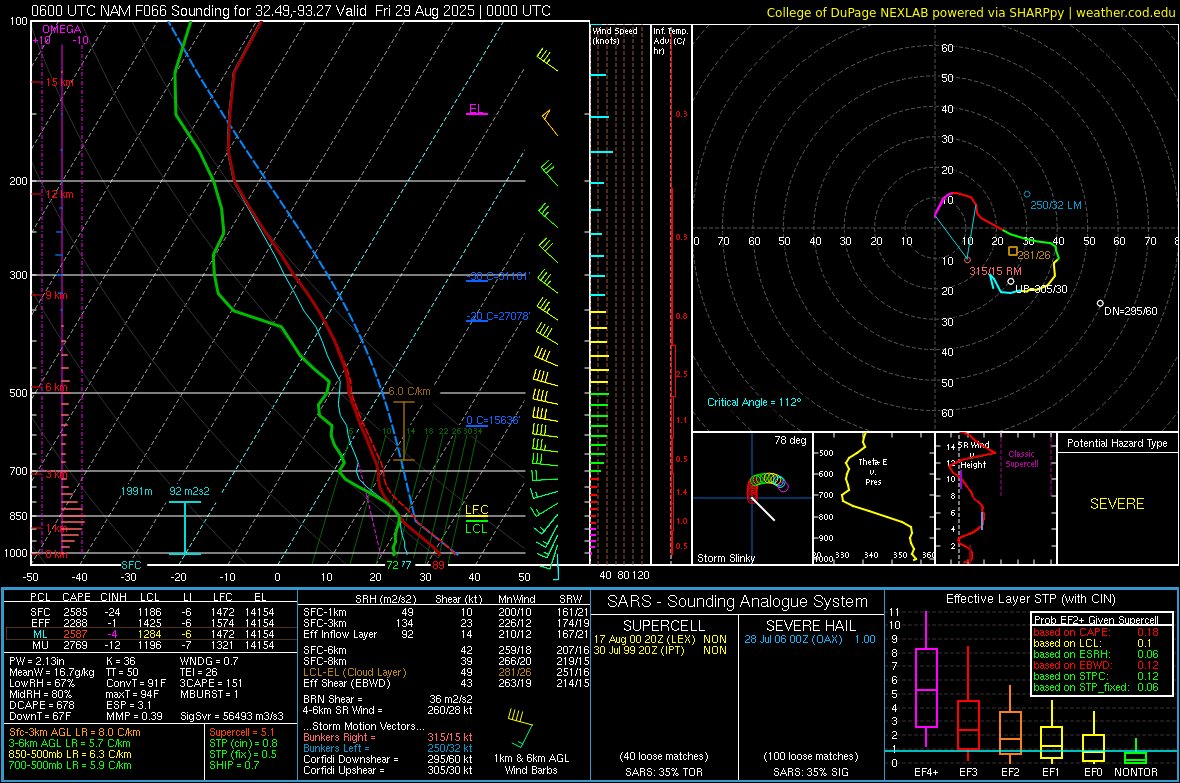Click the orange 'LCL-EL (Cloud Layer)' row label

pyautogui.click(x=354, y=672)
